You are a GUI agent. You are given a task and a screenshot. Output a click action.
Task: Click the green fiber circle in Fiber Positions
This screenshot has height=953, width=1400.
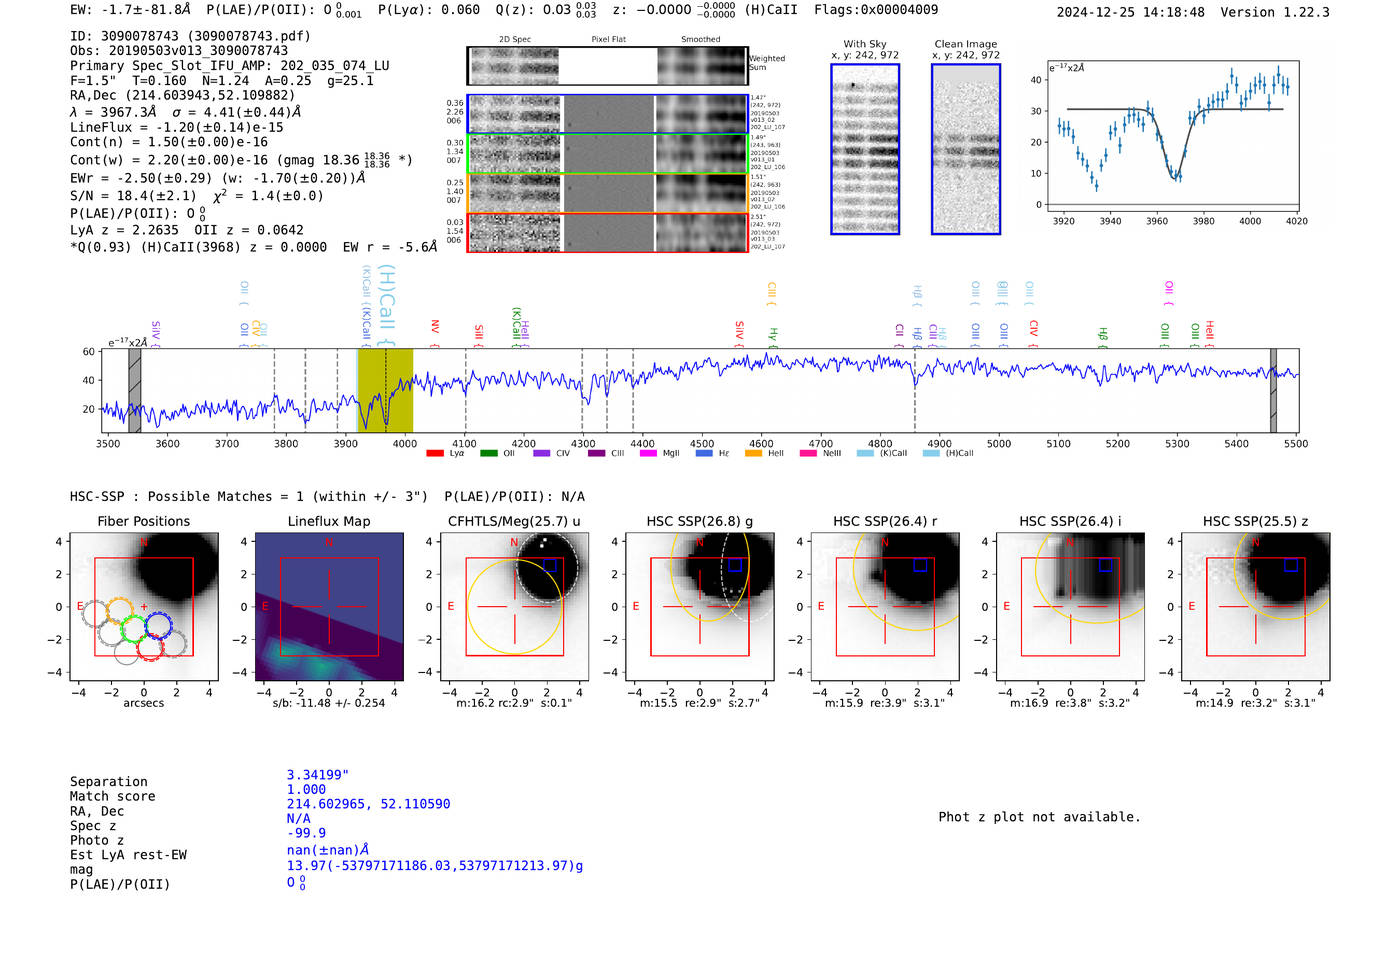134,629
